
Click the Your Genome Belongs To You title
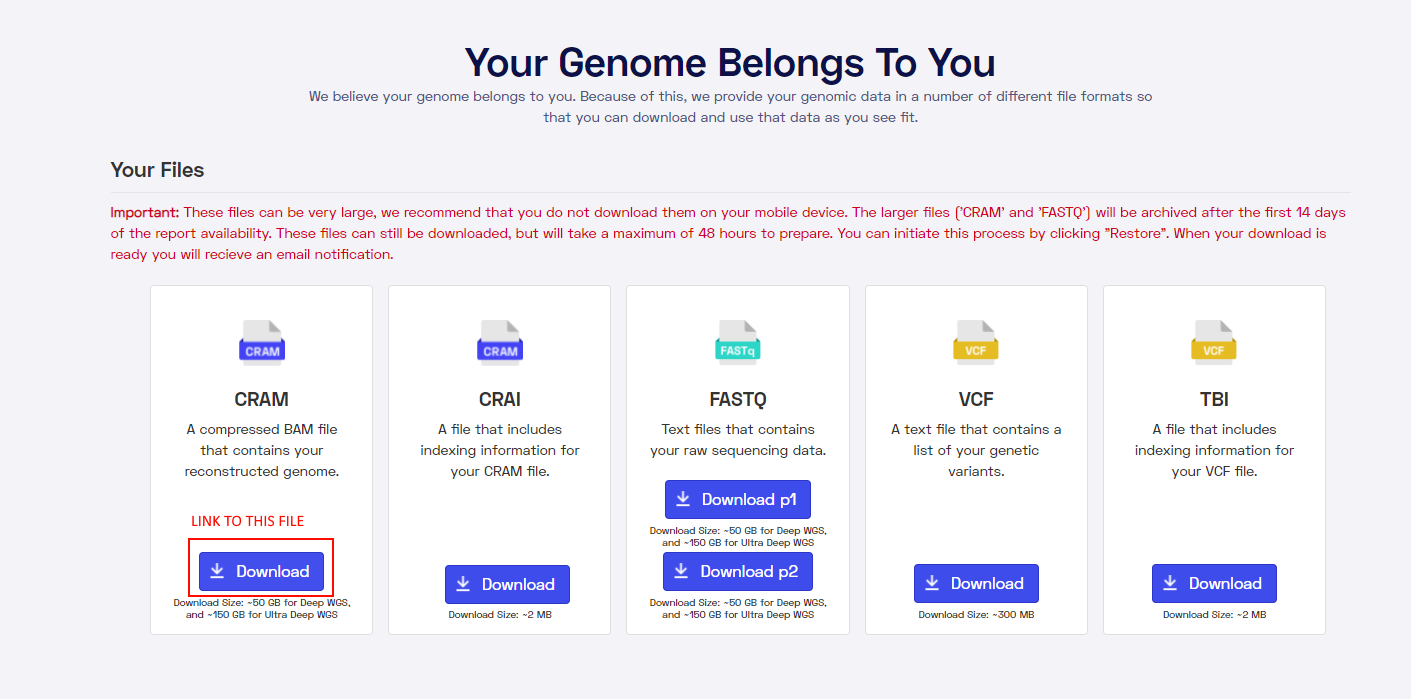(730, 62)
